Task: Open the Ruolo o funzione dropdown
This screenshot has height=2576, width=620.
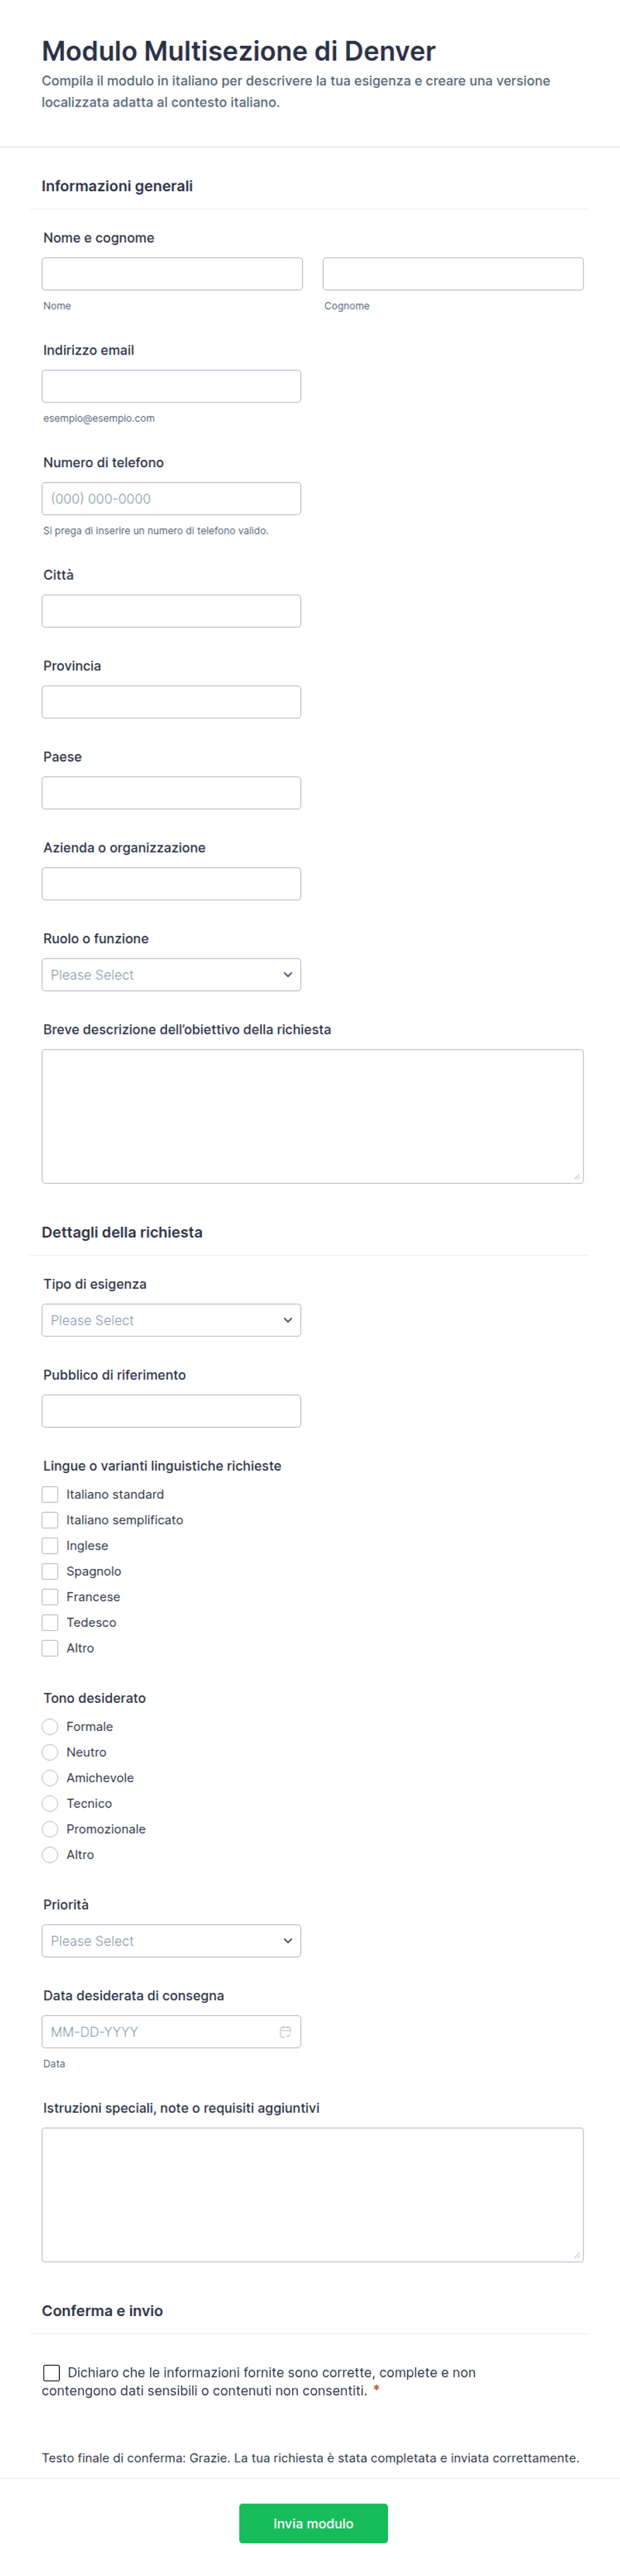Action: coord(171,974)
